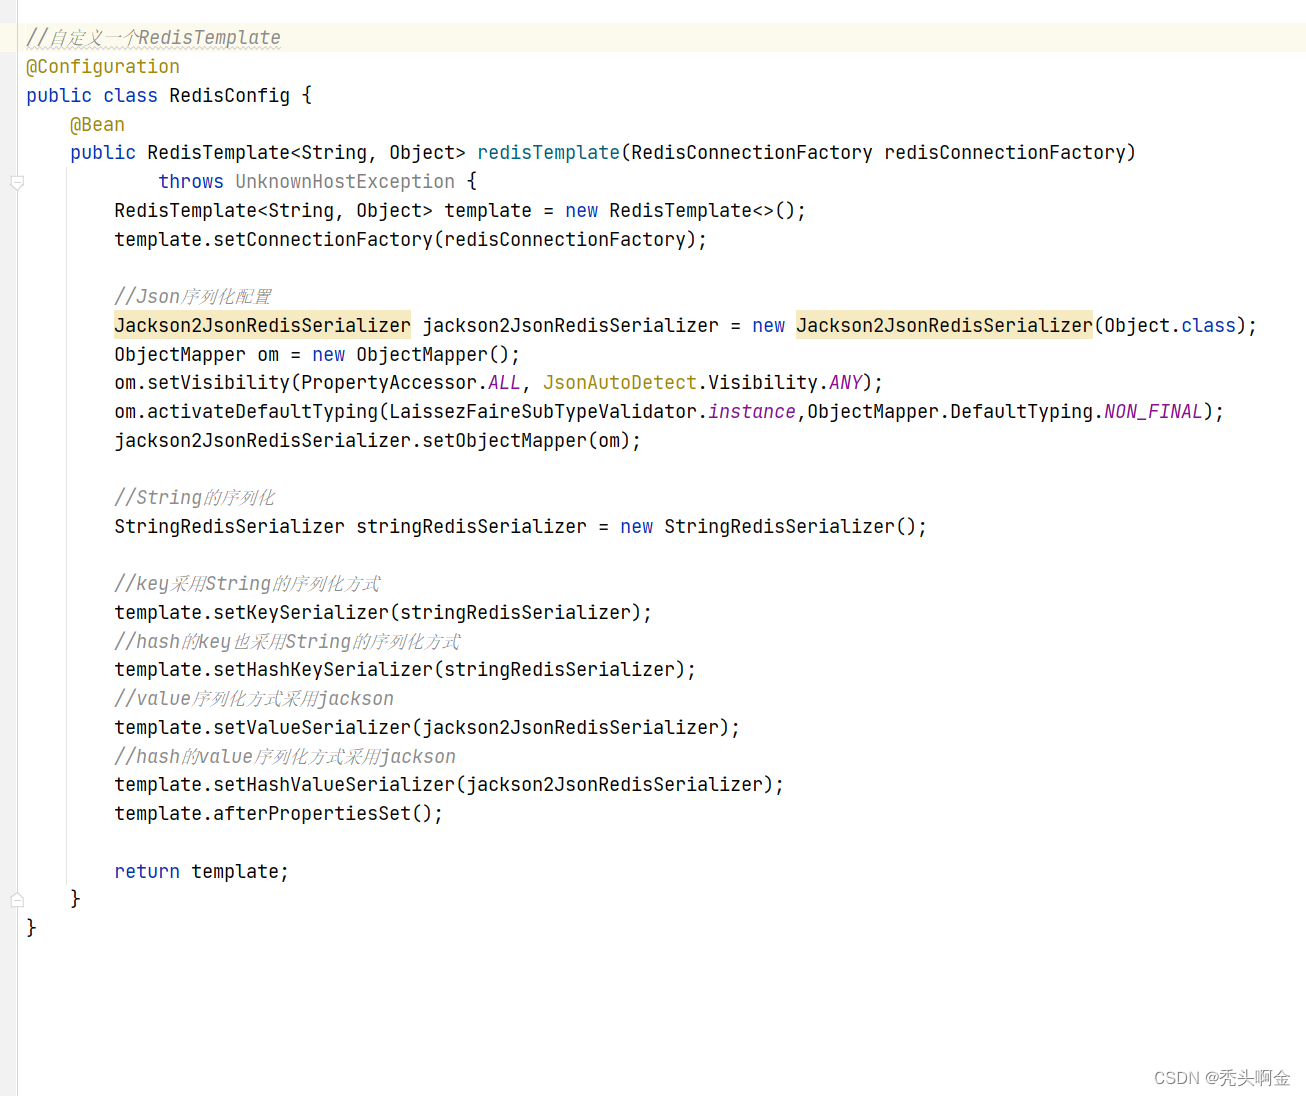Click the redisTemplate method name
The height and width of the screenshot is (1096, 1306).
tap(548, 153)
